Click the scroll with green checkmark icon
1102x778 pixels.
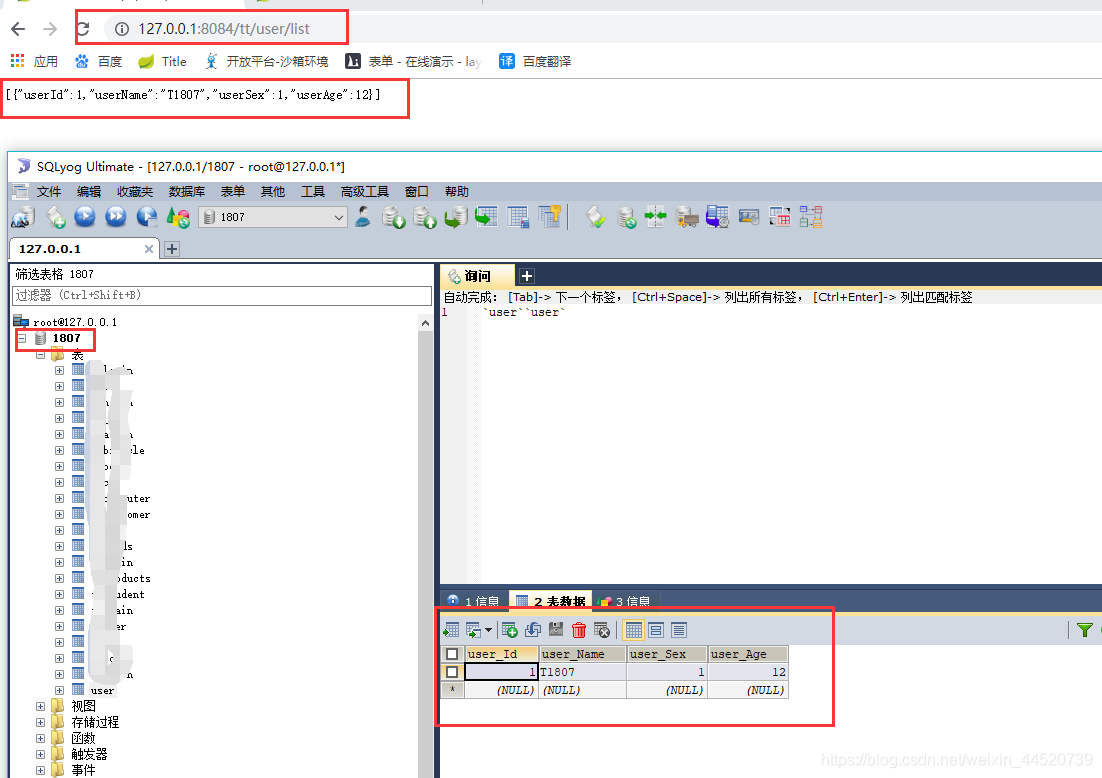pos(595,217)
